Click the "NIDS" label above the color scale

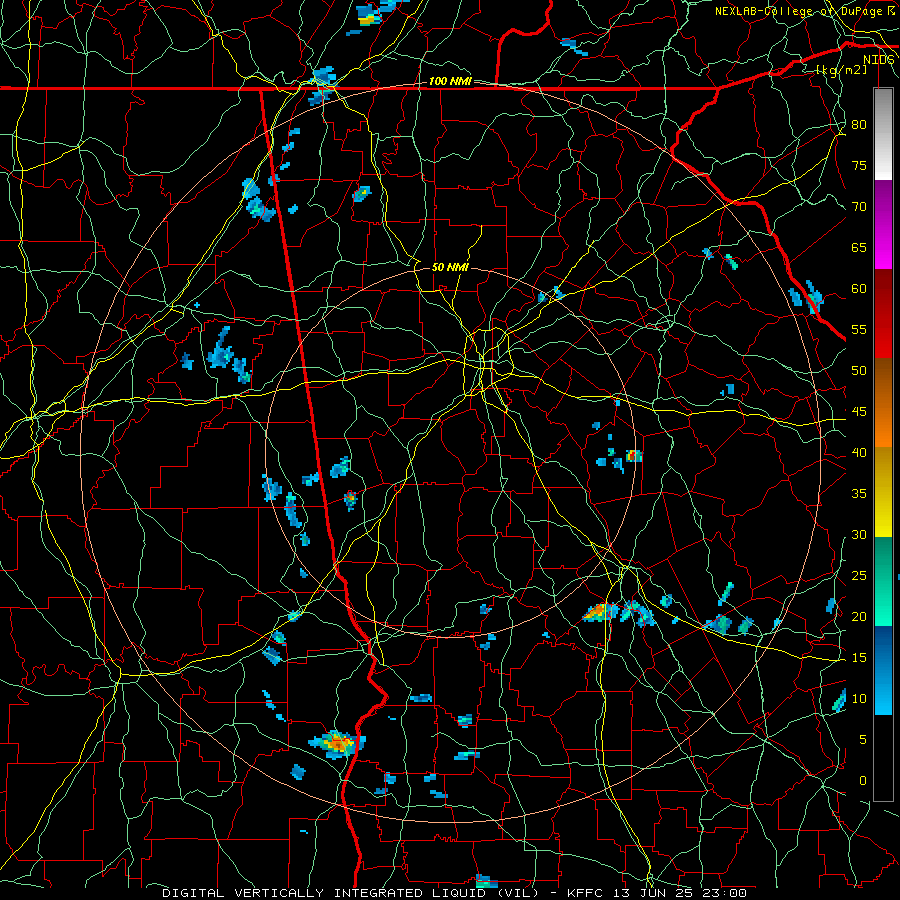[879, 60]
